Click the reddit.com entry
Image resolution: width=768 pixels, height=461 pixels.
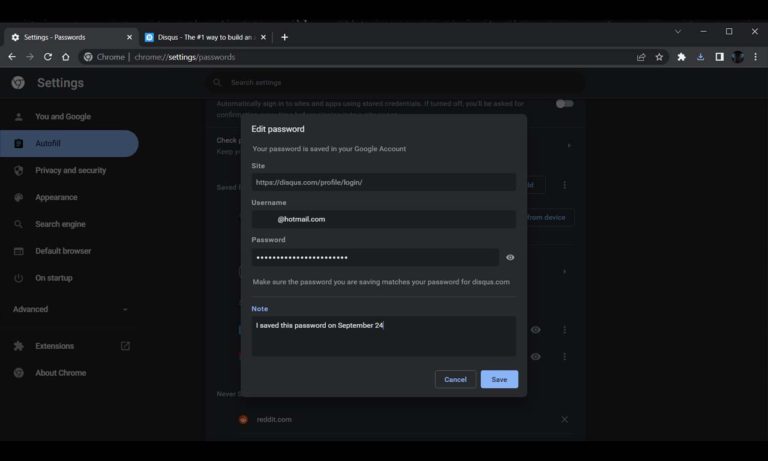(x=274, y=419)
